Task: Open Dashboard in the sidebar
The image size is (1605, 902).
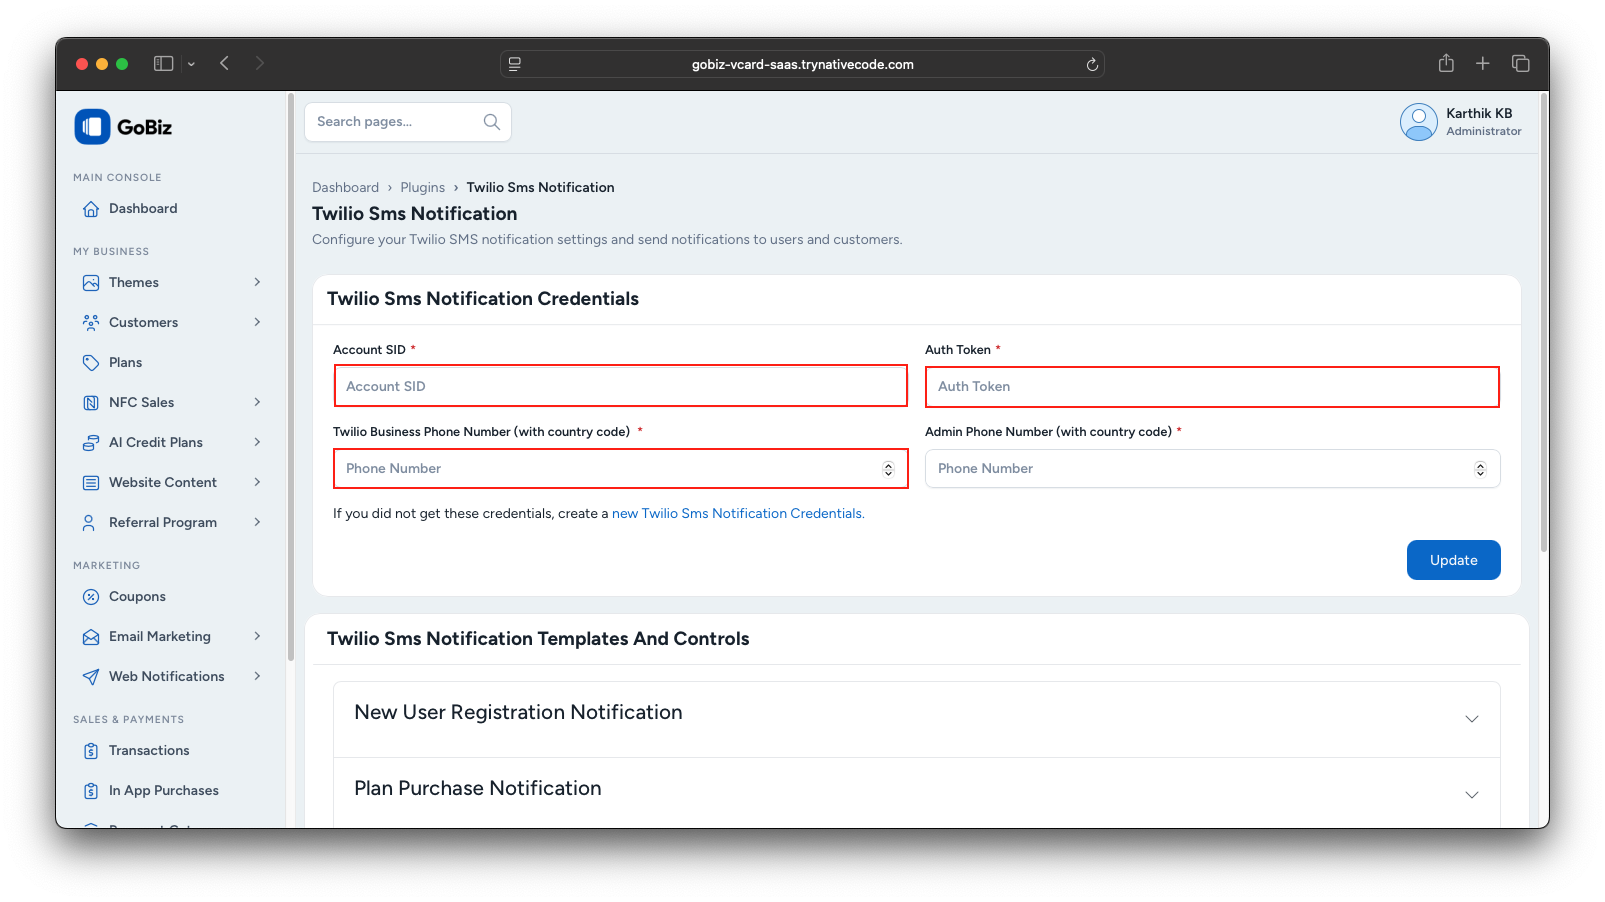Action: (x=143, y=209)
